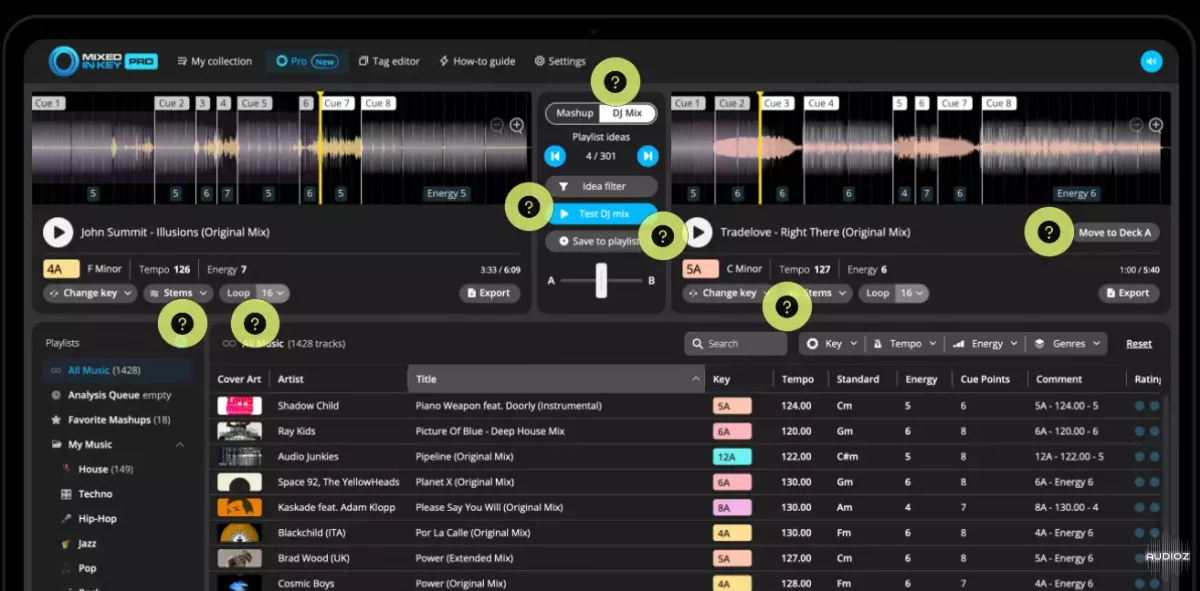The width and height of the screenshot is (1200, 591).
Task: Click the Shadow Child cover art thumbnail
Action: pyautogui.click(x=240, y=406)
